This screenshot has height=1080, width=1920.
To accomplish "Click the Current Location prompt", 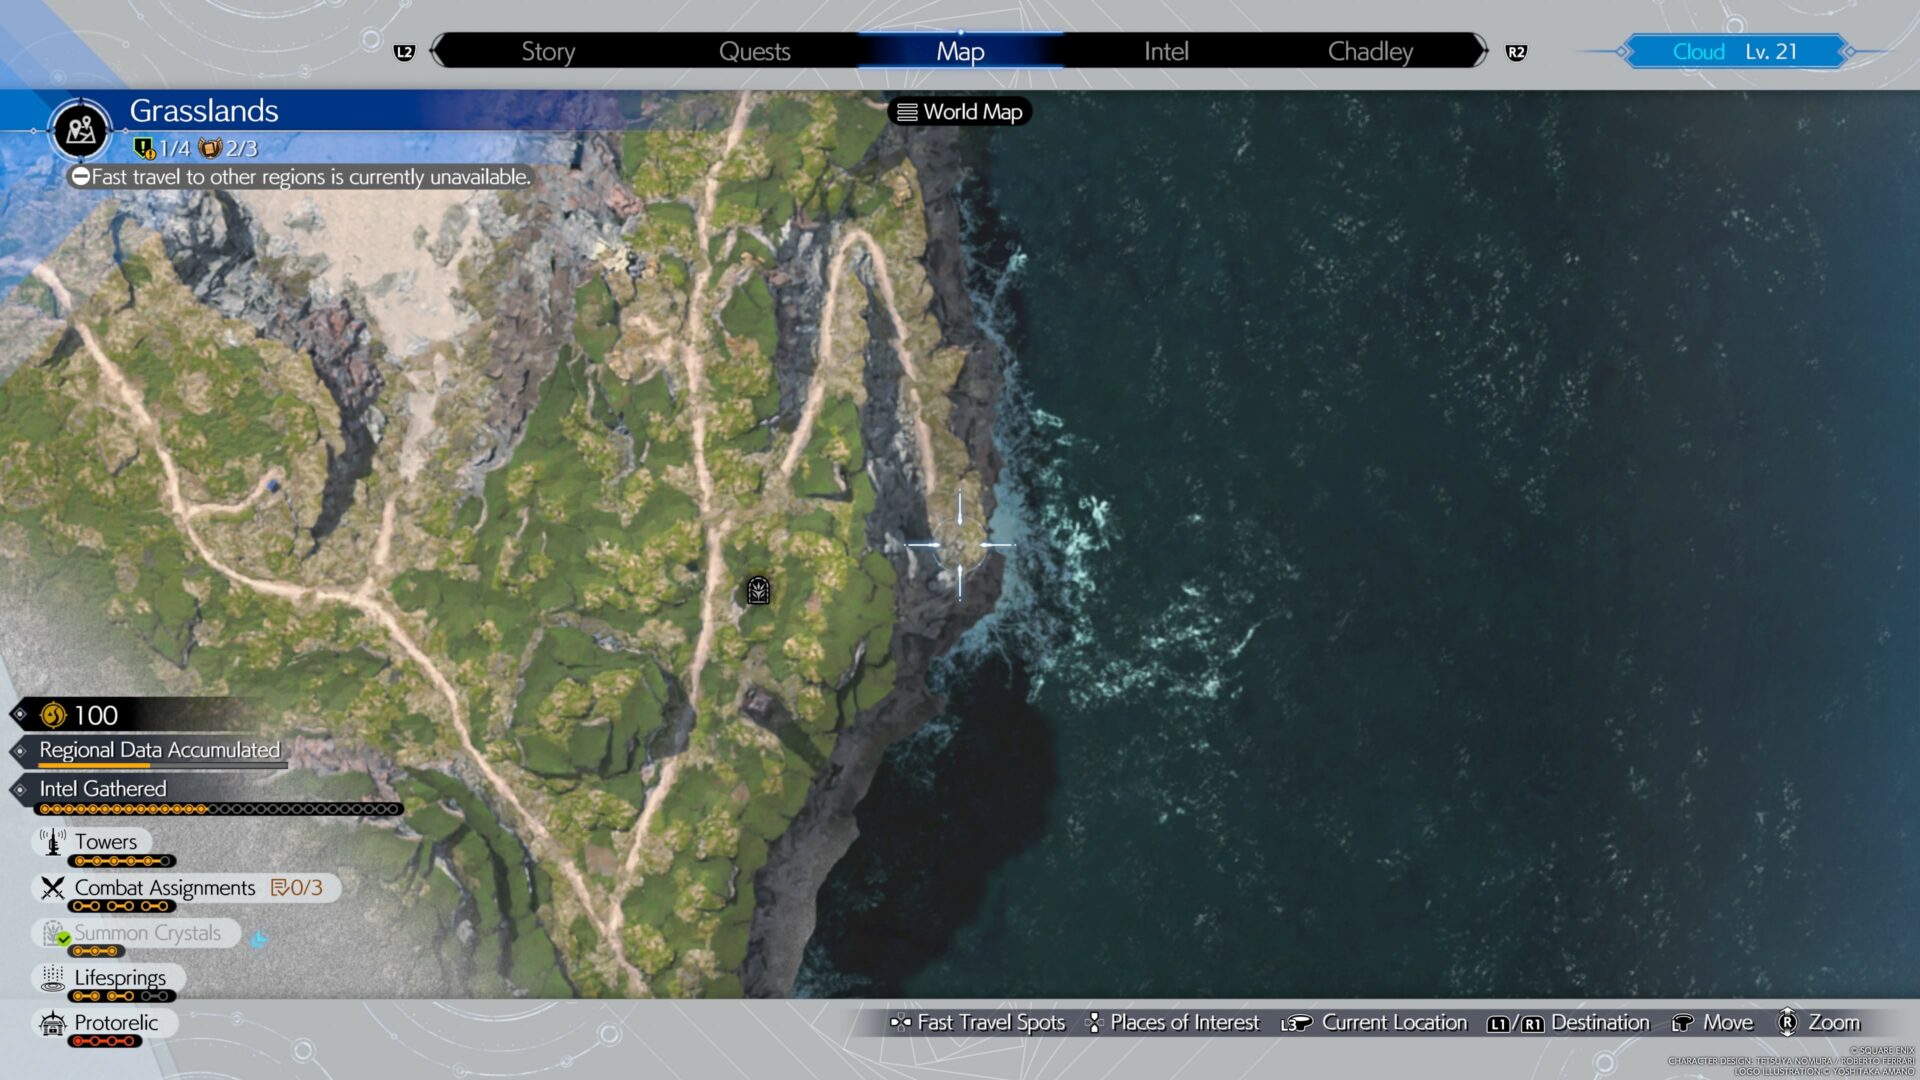I will (x=1375, y=1023).
